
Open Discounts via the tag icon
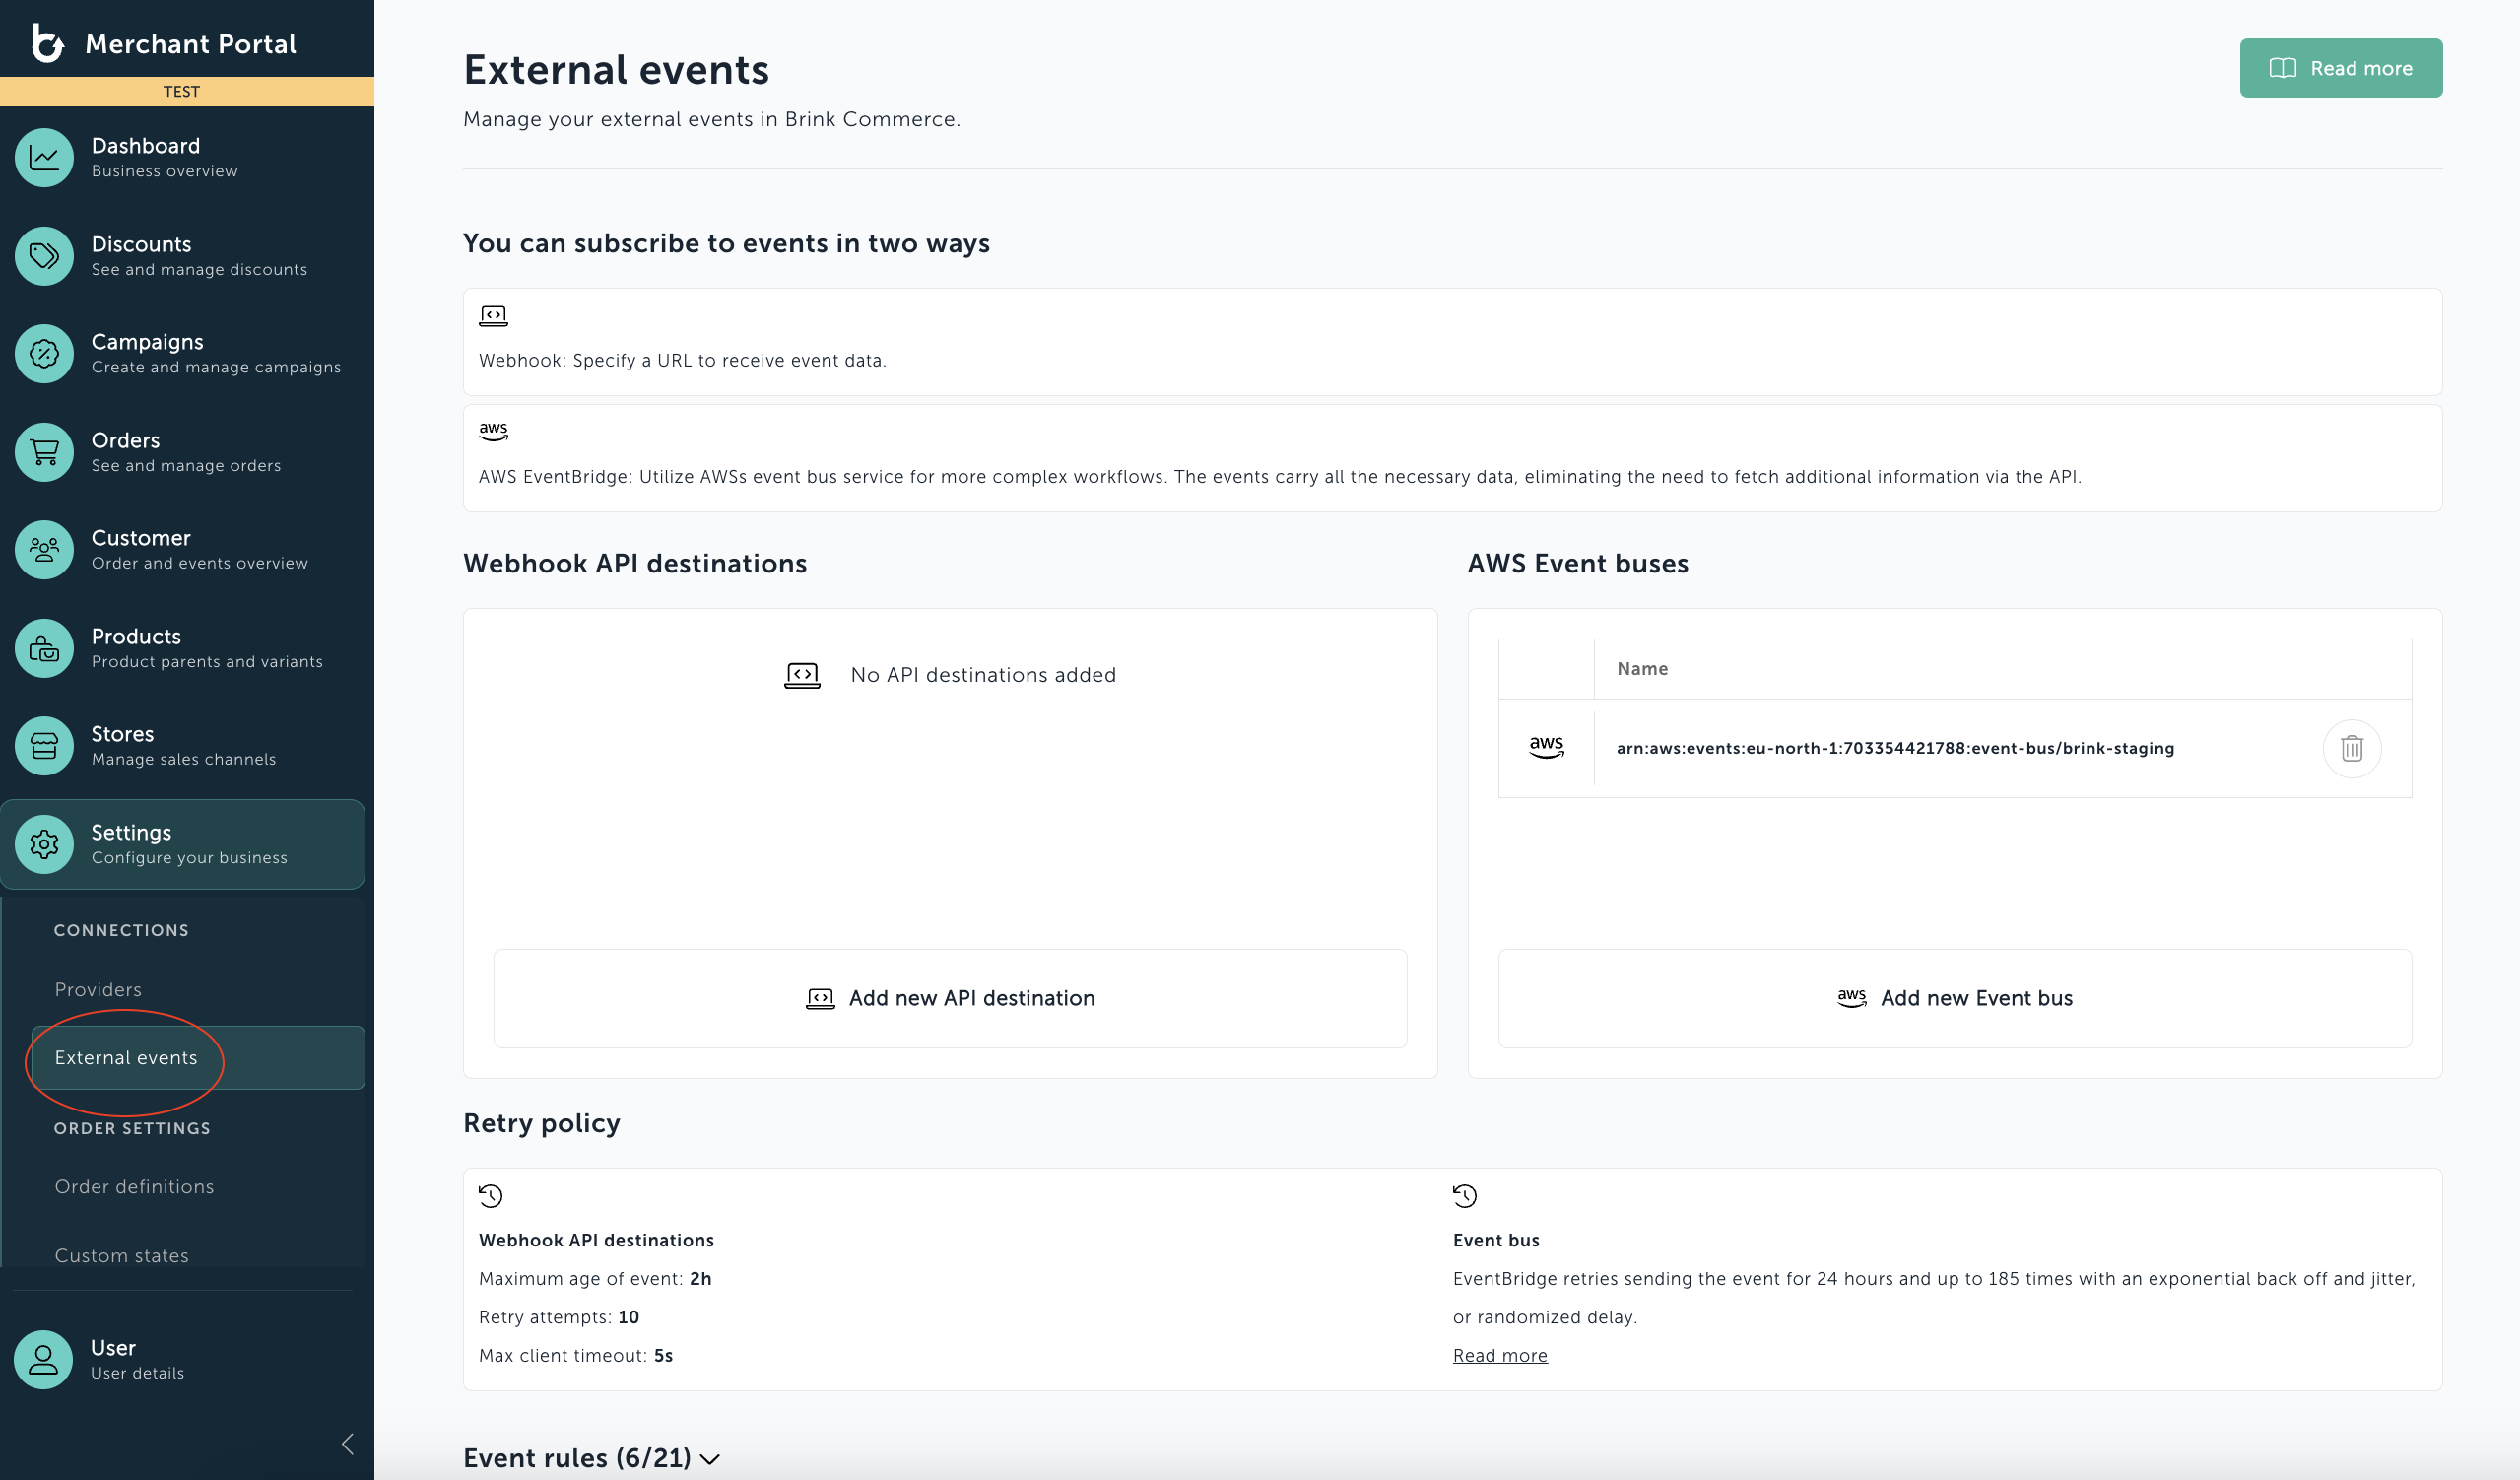pos(44,256)
